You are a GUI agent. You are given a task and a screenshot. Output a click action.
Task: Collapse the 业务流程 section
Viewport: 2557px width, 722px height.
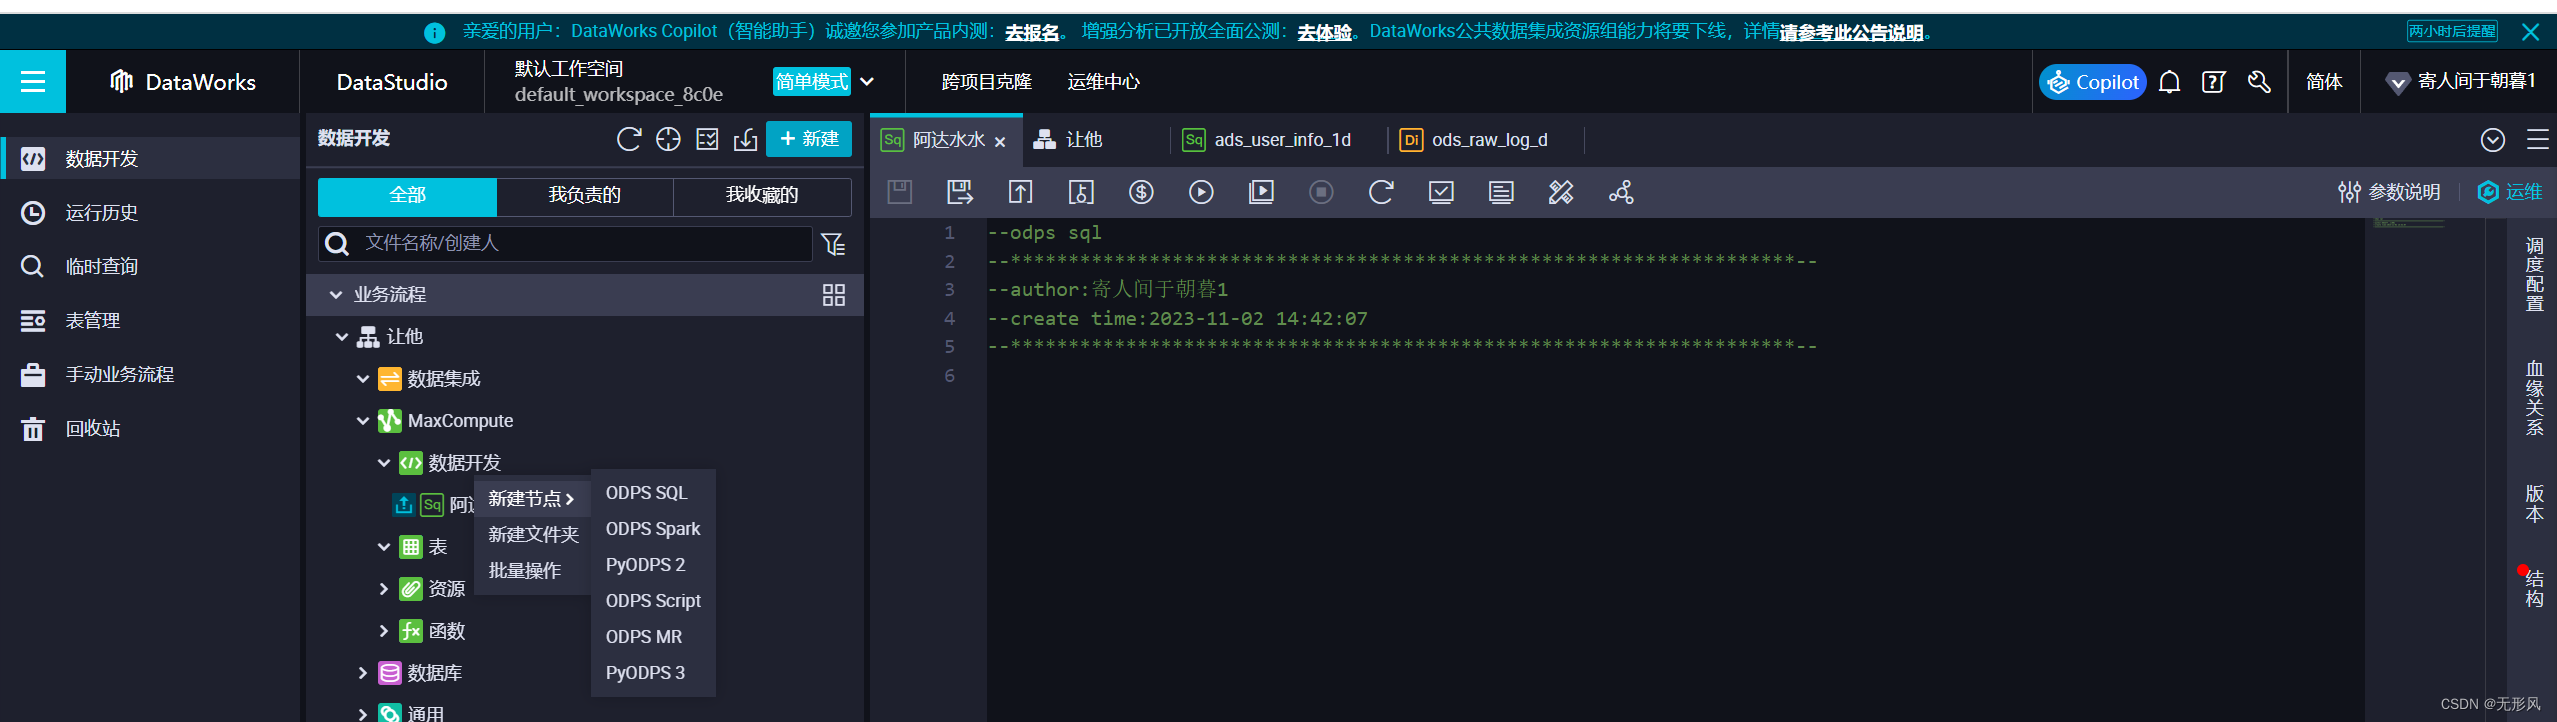coord(336,295)
